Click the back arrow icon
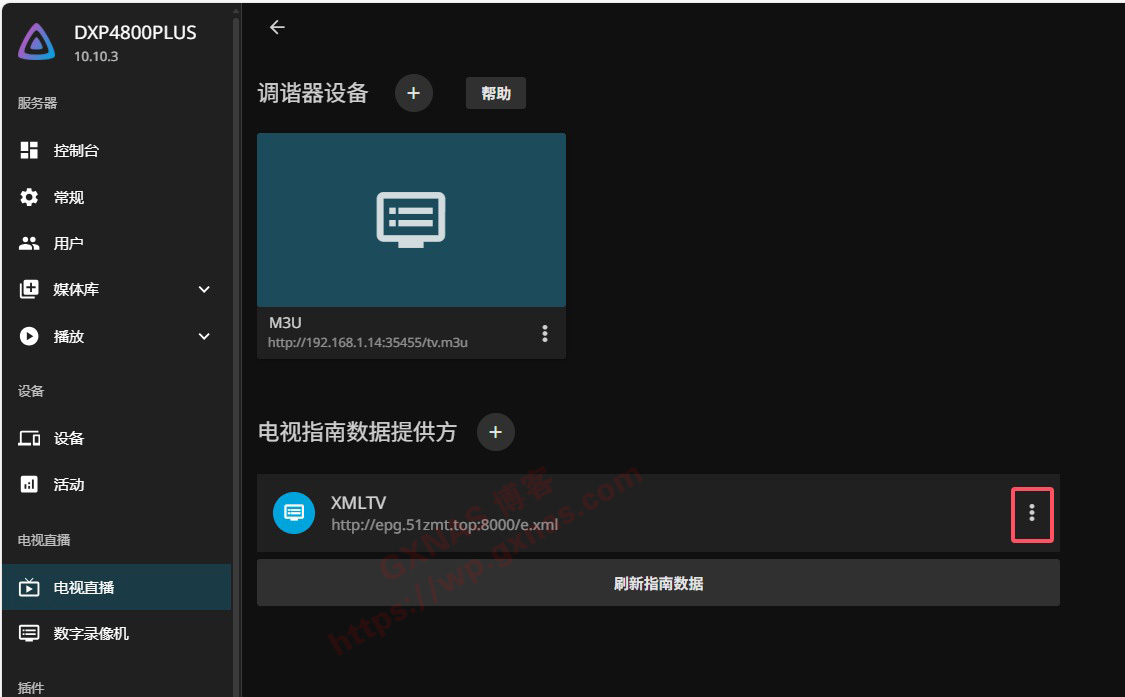1125x697 pixels. coord(277,28)
